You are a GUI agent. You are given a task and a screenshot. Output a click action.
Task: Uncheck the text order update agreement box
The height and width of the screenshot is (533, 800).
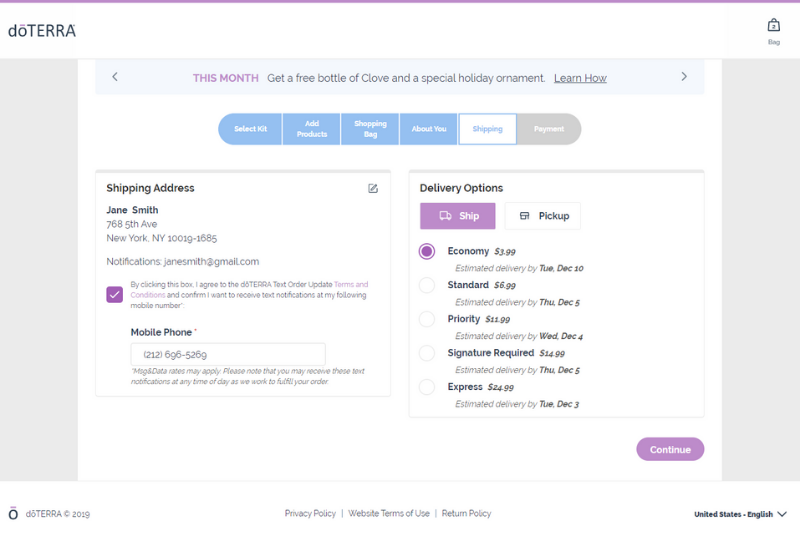point(115,294)
